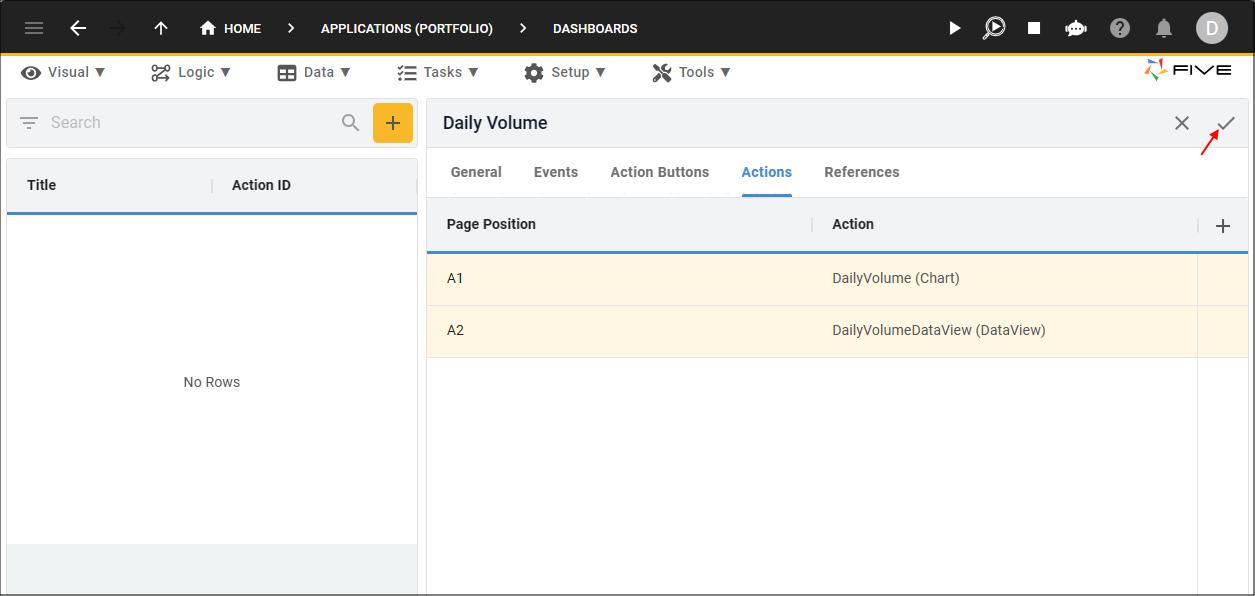Viewport: 1255px width, 596px height.
Task: Open the Setup menu
Action: click(565, 72)
